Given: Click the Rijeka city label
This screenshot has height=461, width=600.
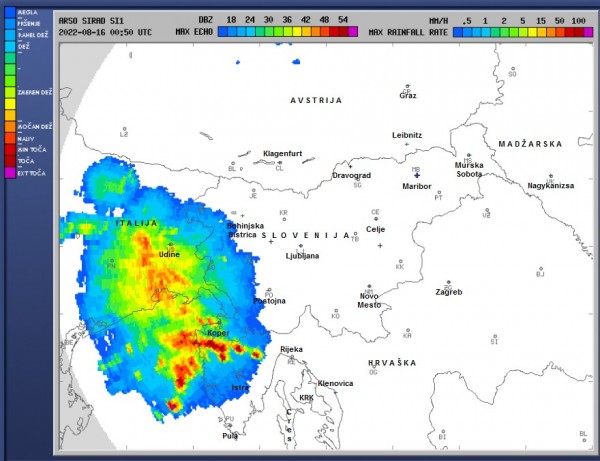Looking at the screenshot, I should [291, 349].
